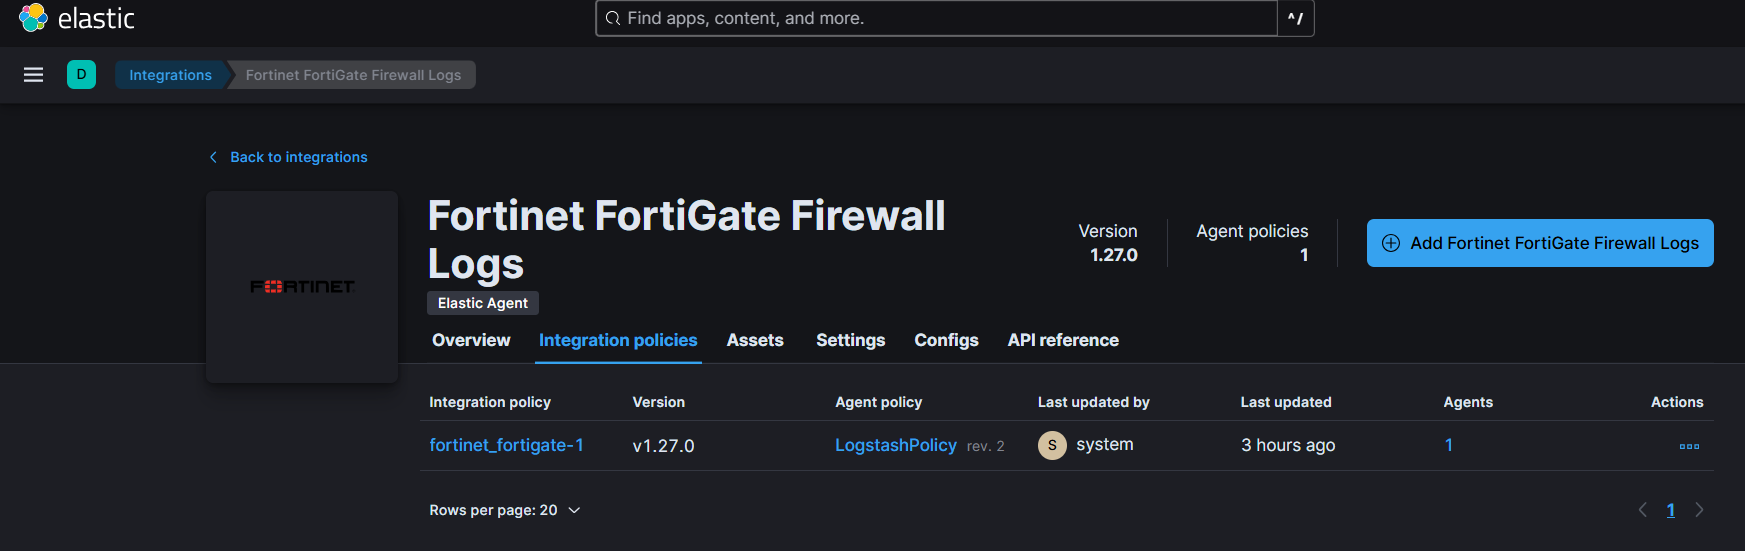
Task: Click the system user avatar
Action: click(1052, 445)
